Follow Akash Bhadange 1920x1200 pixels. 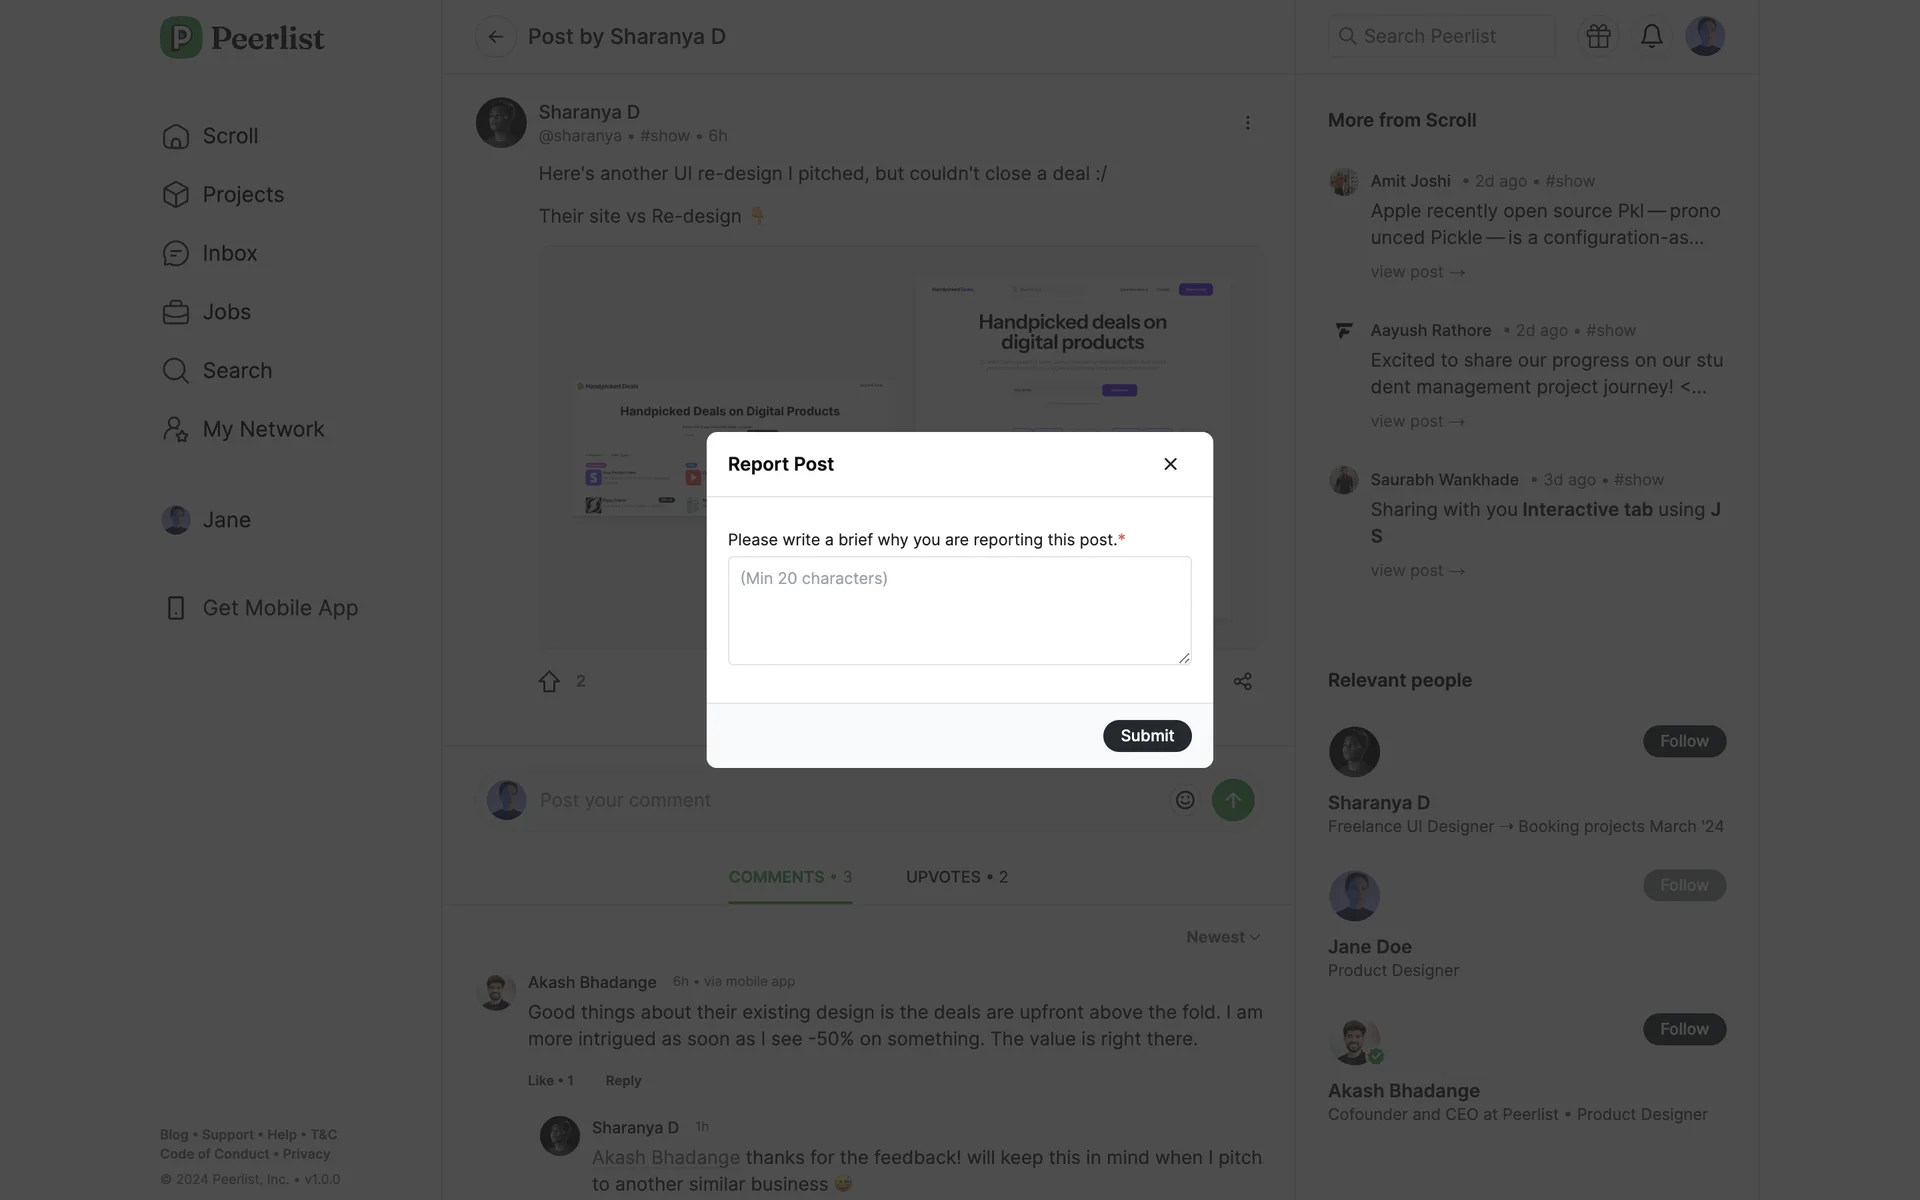coord(1684,1029)
